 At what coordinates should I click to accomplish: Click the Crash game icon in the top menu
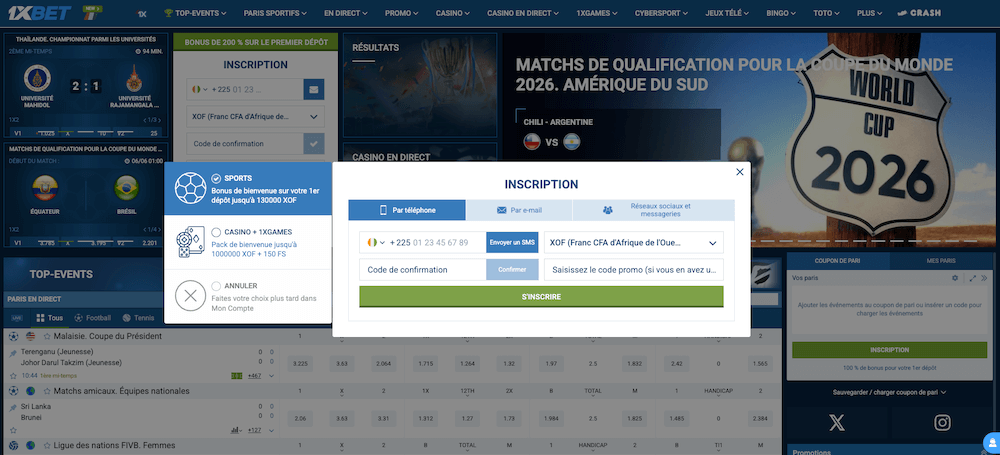[919, 13]
